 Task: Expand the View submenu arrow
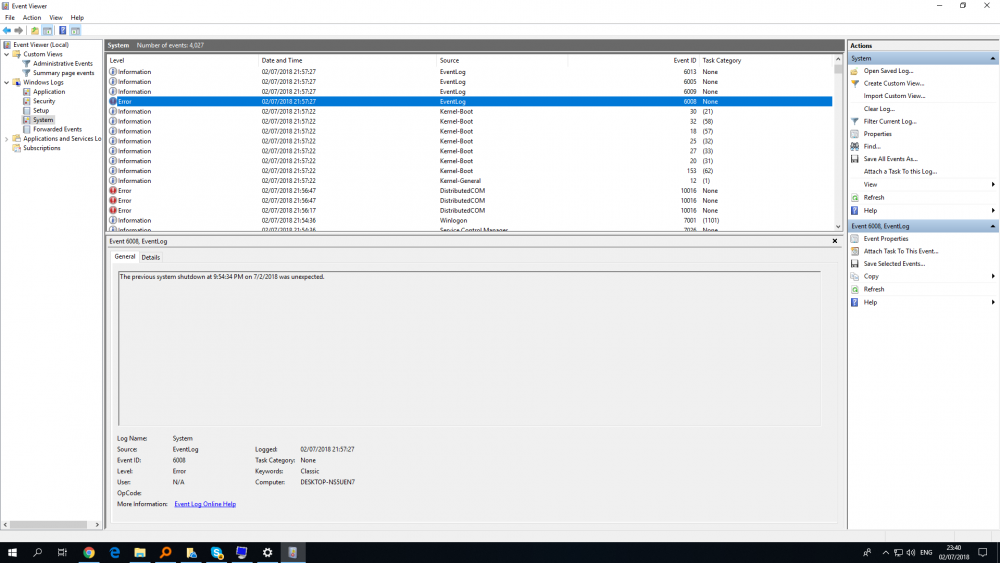[993, 184]
